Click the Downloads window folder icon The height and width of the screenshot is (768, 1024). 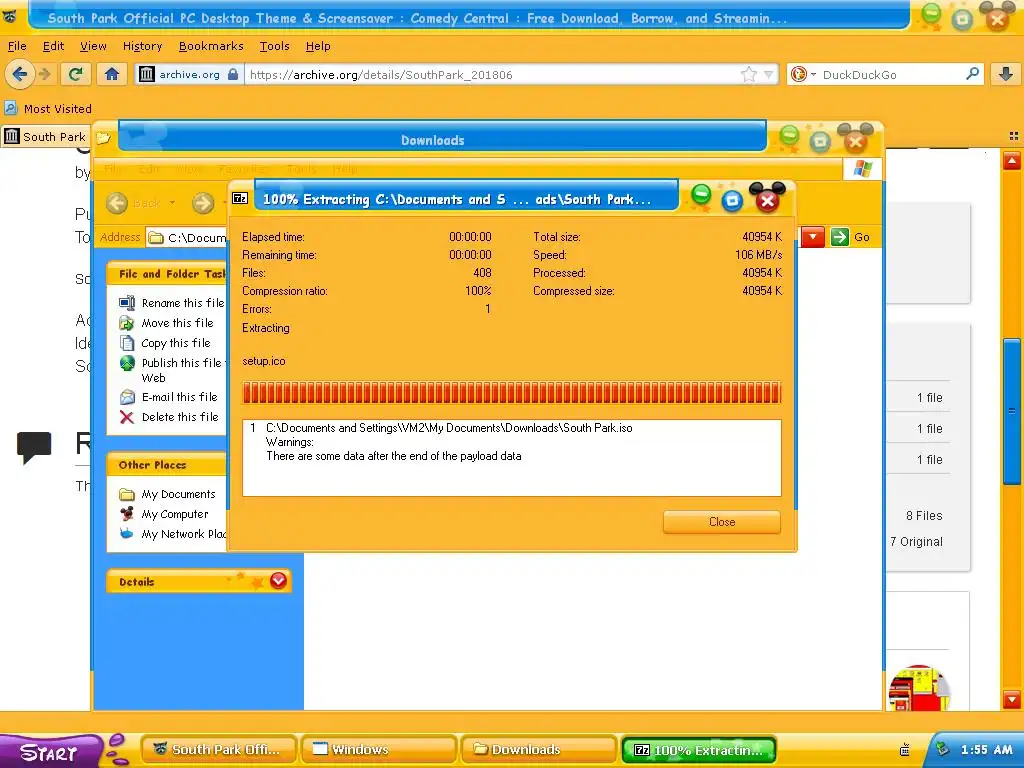(103, 138)
